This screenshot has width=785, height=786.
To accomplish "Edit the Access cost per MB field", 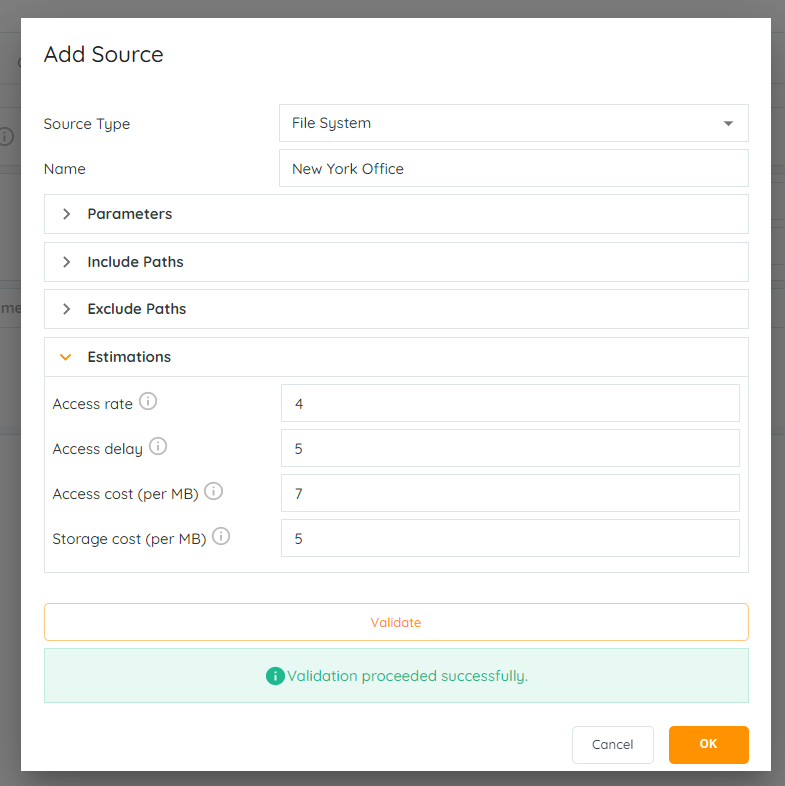I will (510, 493).
